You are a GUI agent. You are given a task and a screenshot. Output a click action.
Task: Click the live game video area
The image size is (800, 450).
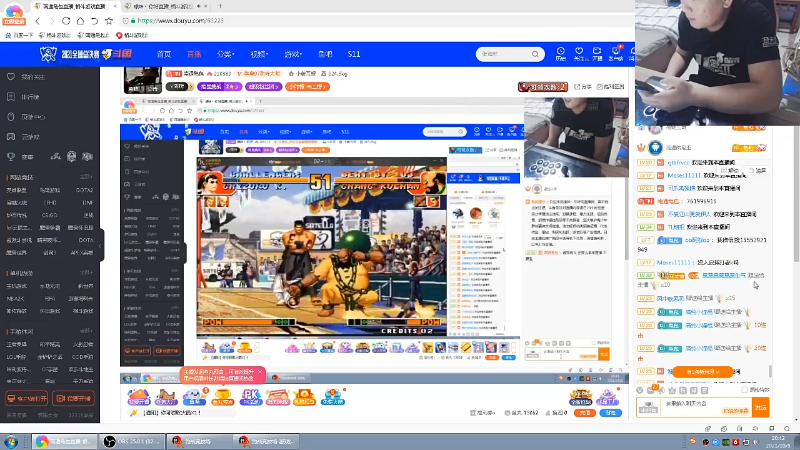point(374,240)
